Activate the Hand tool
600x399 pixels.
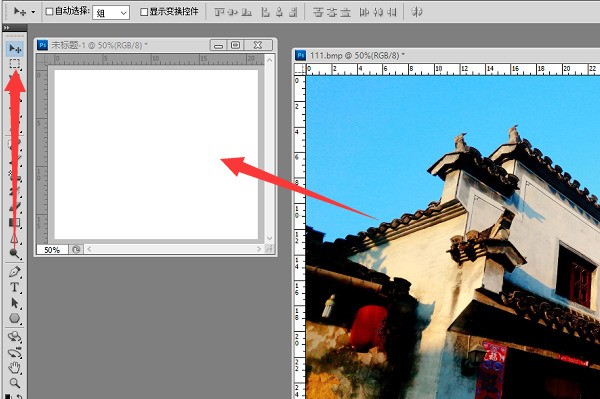point(15,368)
